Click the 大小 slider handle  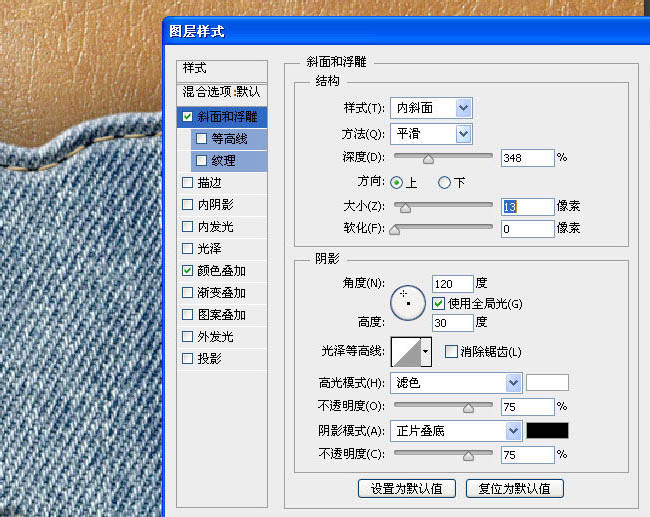(x=405, y=208)
